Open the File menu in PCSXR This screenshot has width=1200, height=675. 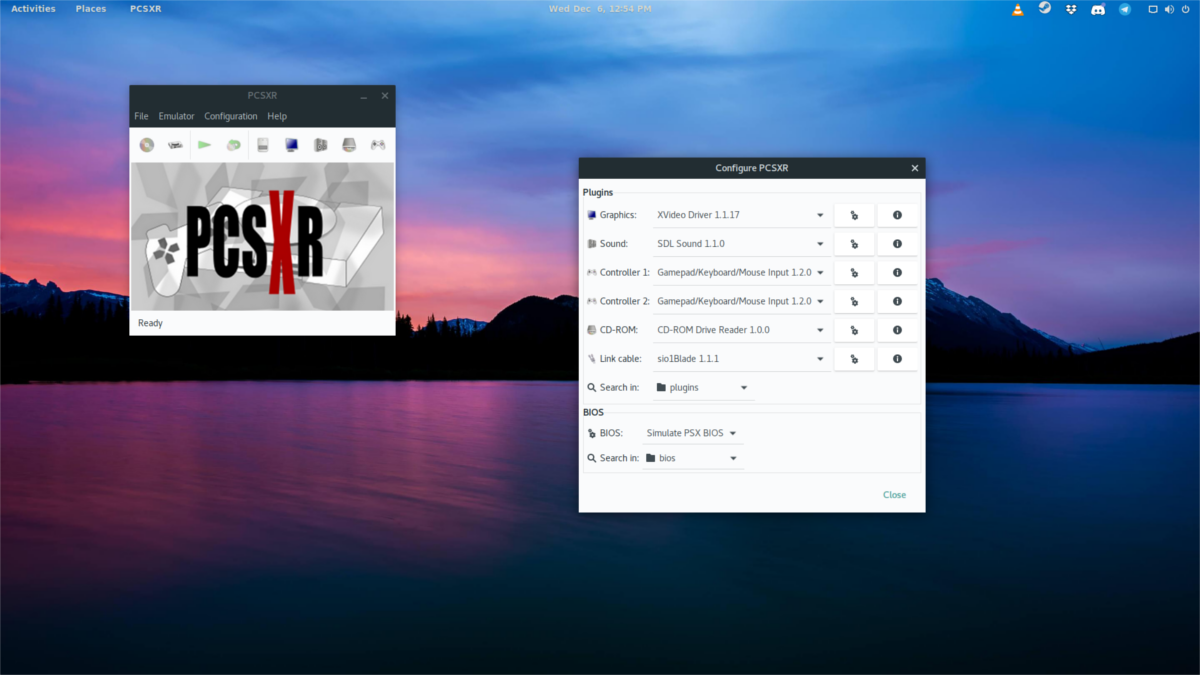coord(141,116)
